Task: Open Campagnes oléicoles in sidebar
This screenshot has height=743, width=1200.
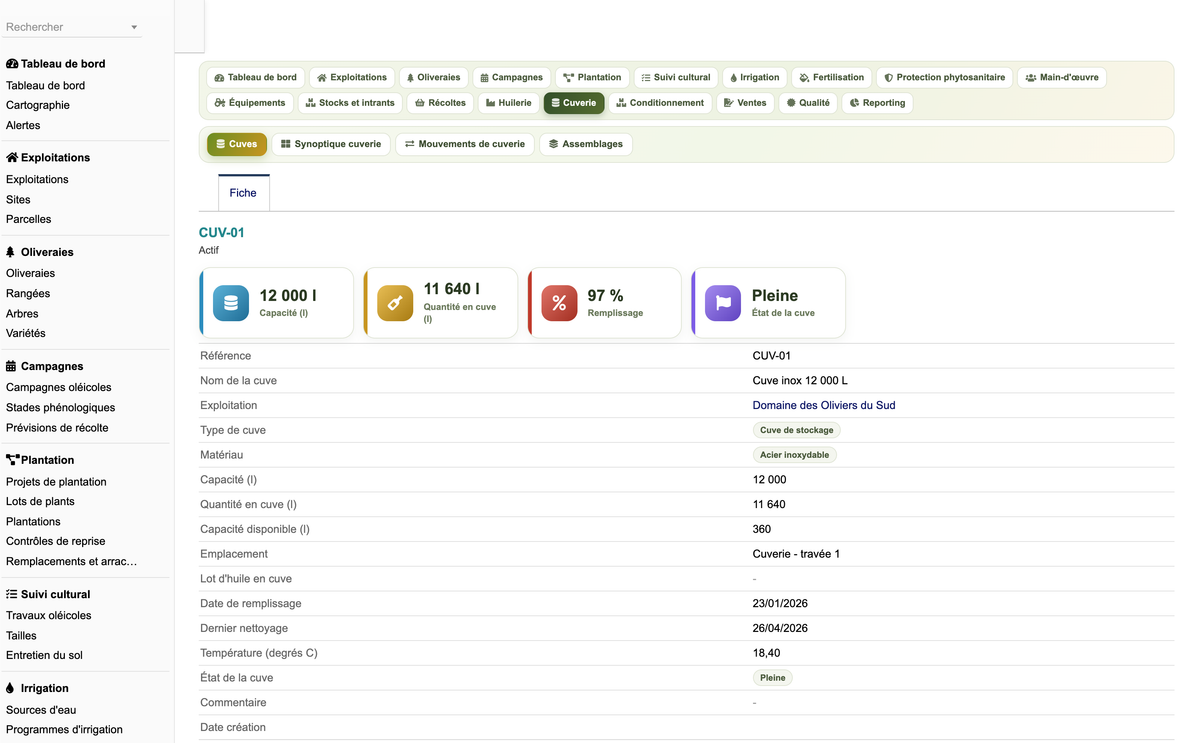Action: point(59,387)
